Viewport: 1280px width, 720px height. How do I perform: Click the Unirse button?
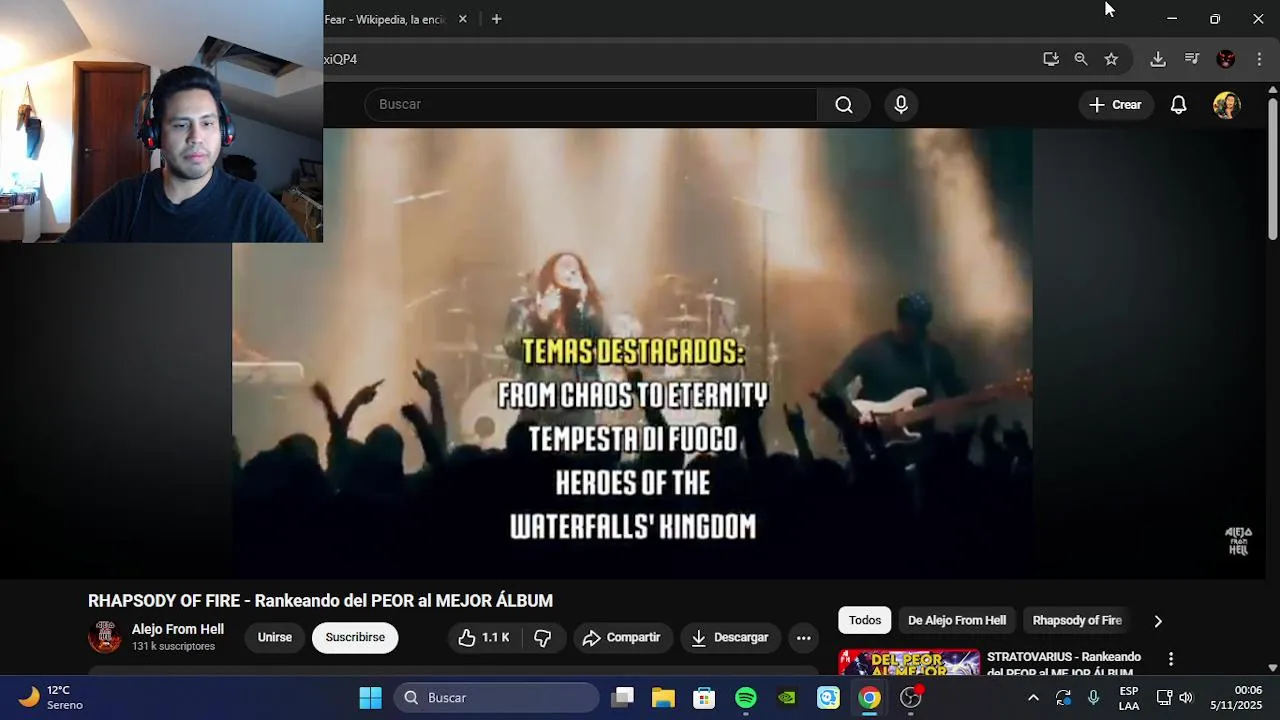(275, 637)
